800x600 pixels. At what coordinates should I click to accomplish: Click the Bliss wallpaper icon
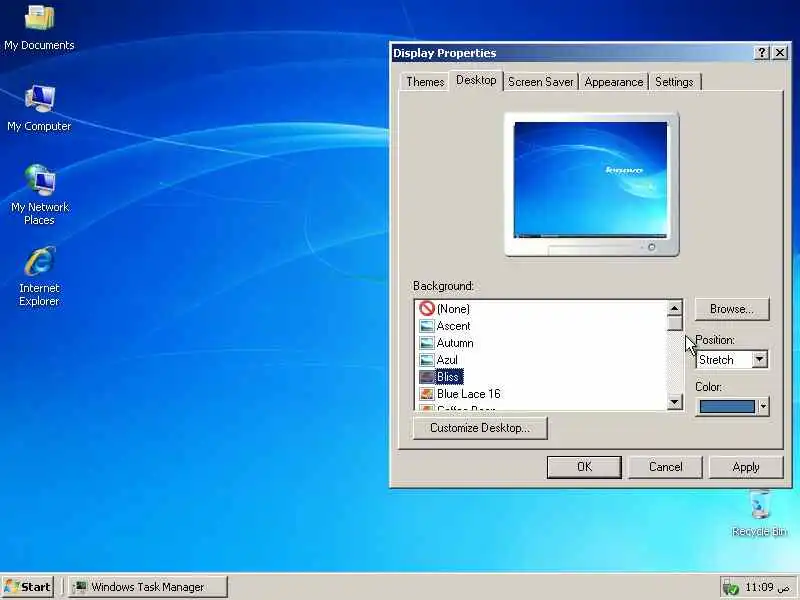[x=427, y=377]
